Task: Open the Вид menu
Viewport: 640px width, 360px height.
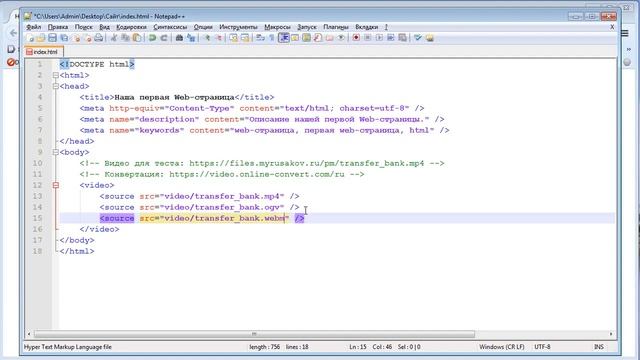Action: (104, 27)
